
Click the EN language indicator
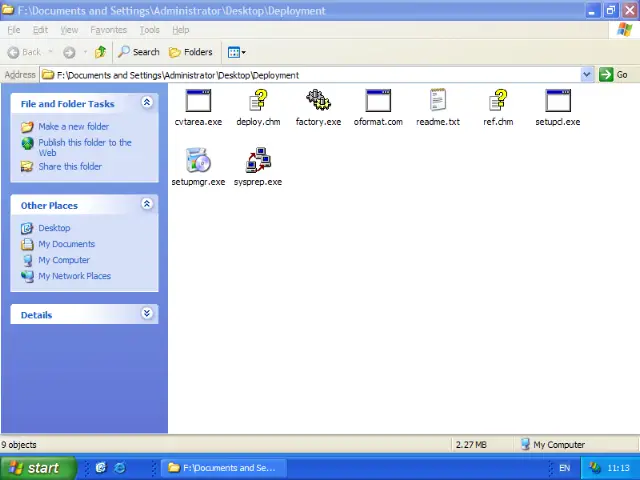point(564,468)
